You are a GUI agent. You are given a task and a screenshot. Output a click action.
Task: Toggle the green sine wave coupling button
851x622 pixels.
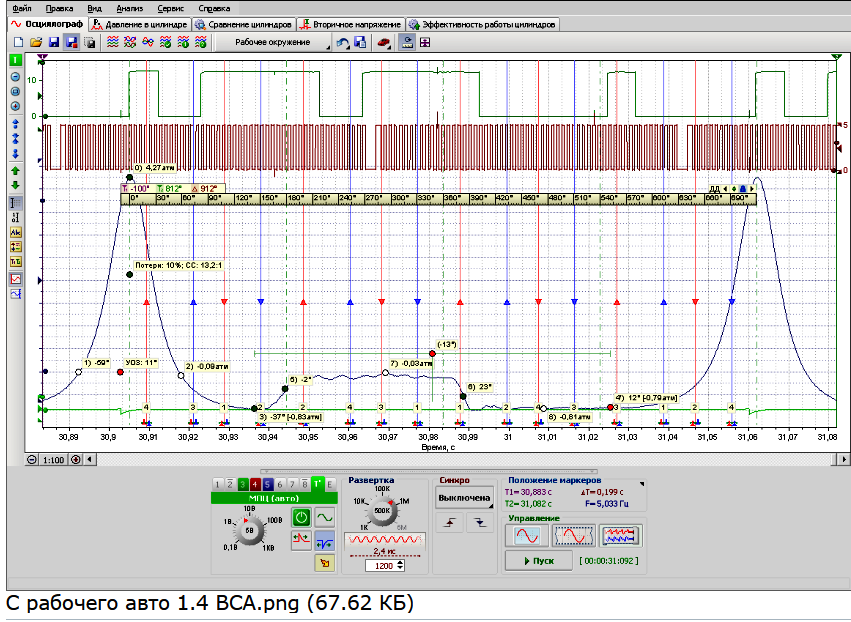(x=325, y=517)
